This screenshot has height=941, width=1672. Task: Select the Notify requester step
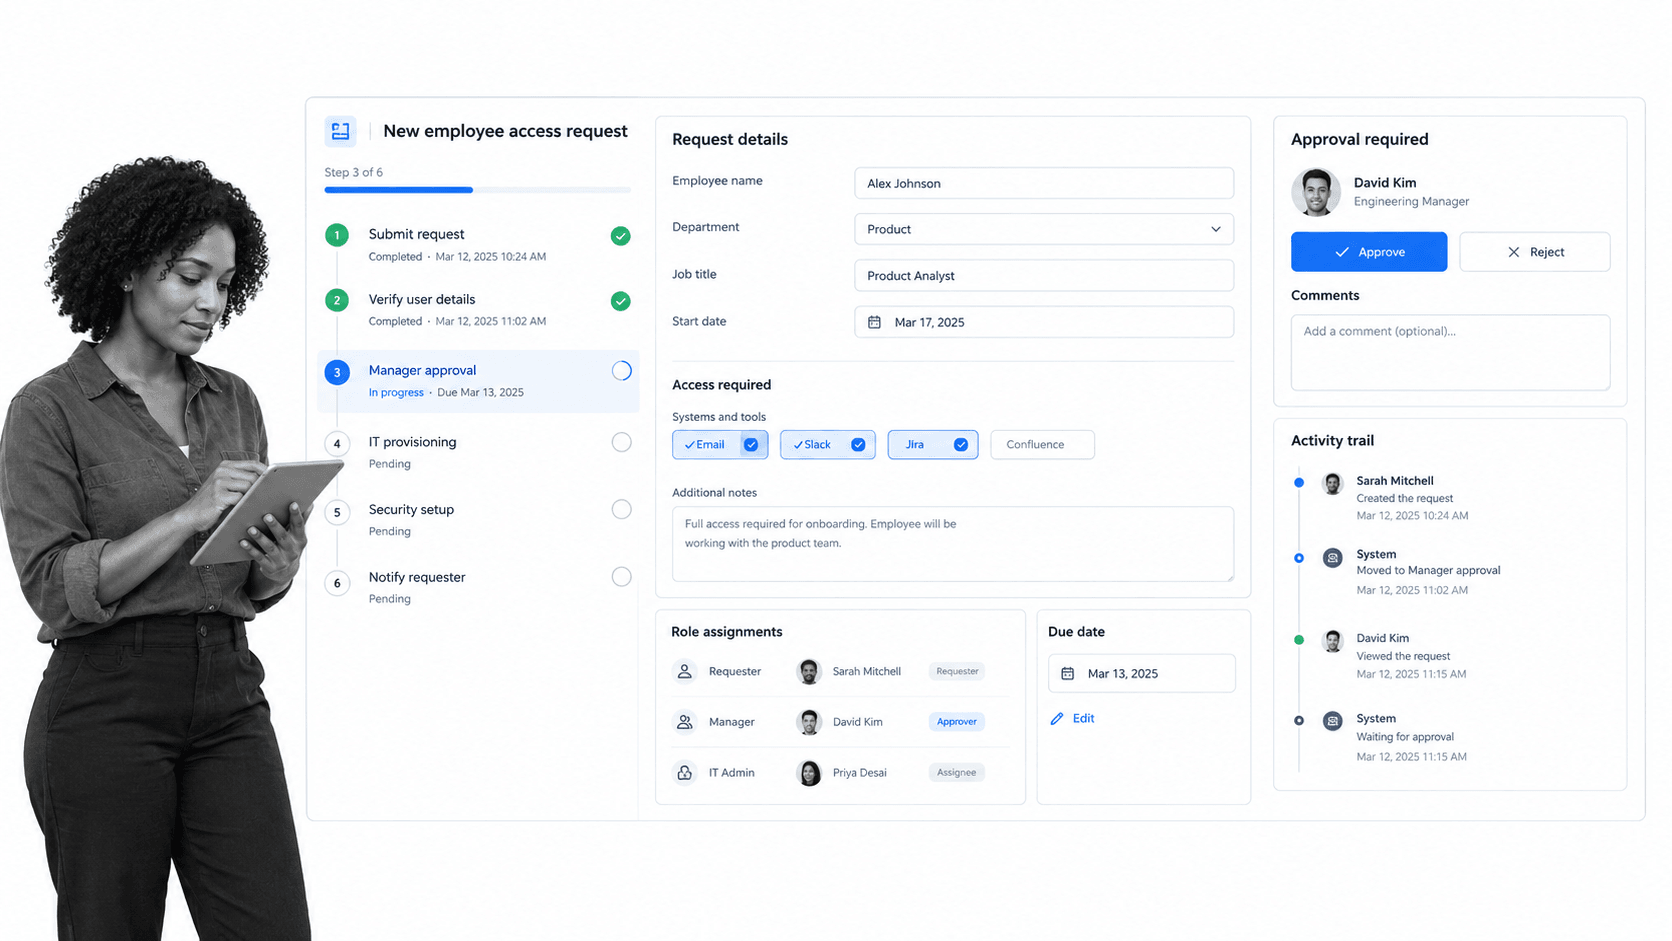[478, 587]
